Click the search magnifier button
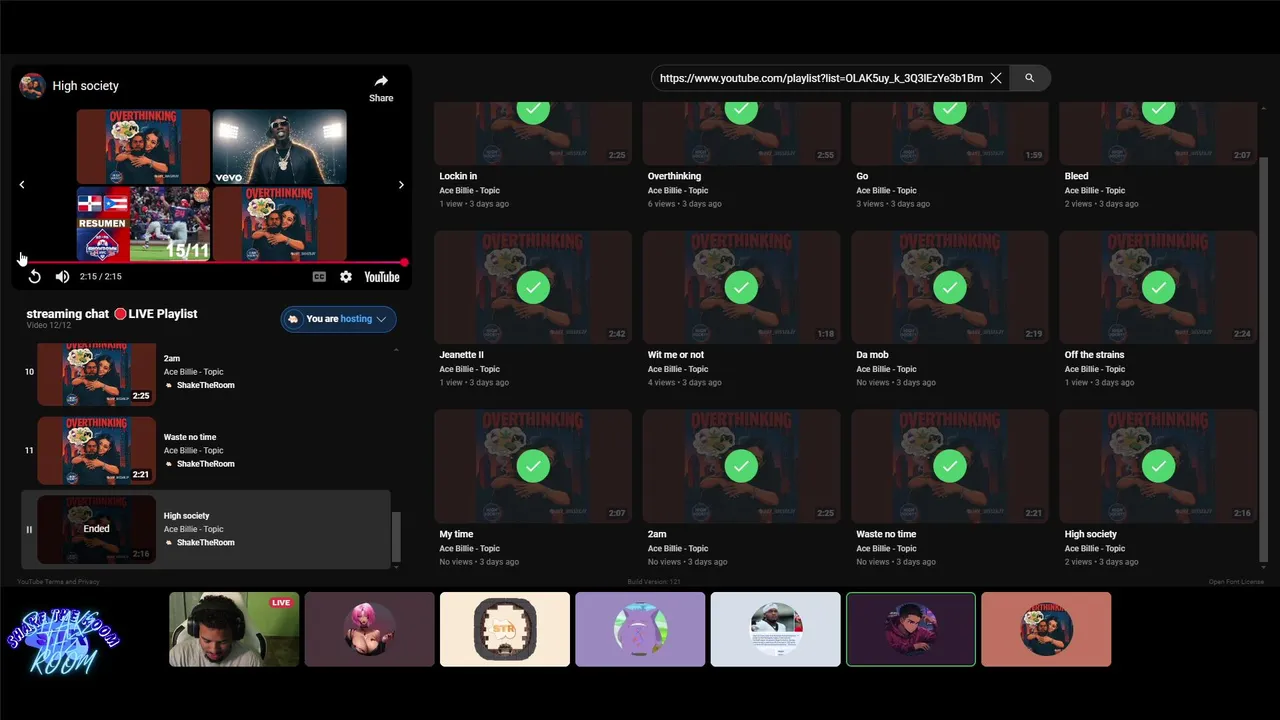The width and height of the screenshot is (1280, 720). 1029,78
